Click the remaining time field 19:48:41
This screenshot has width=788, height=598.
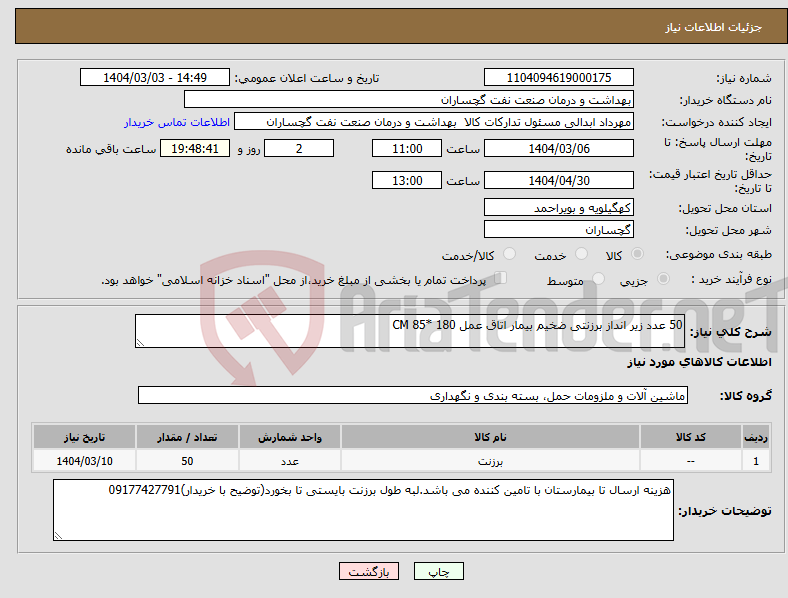tap(195, 149)
